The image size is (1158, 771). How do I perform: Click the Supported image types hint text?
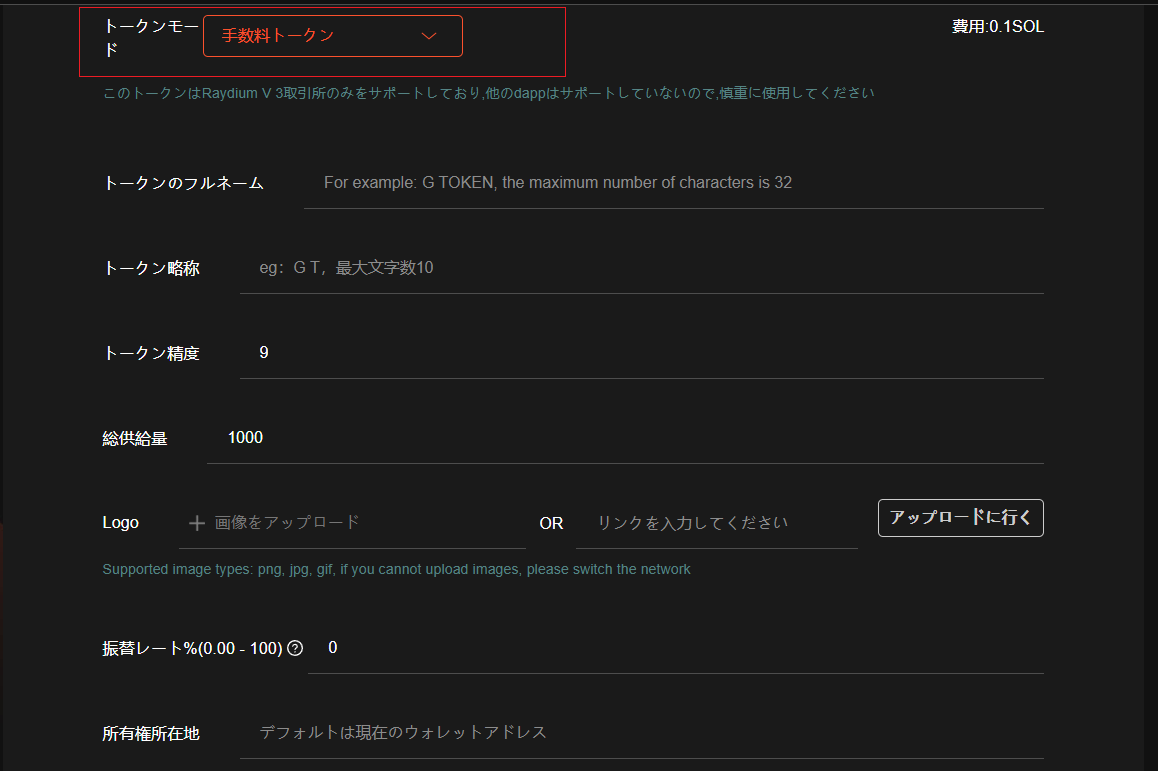click(396, 569)
